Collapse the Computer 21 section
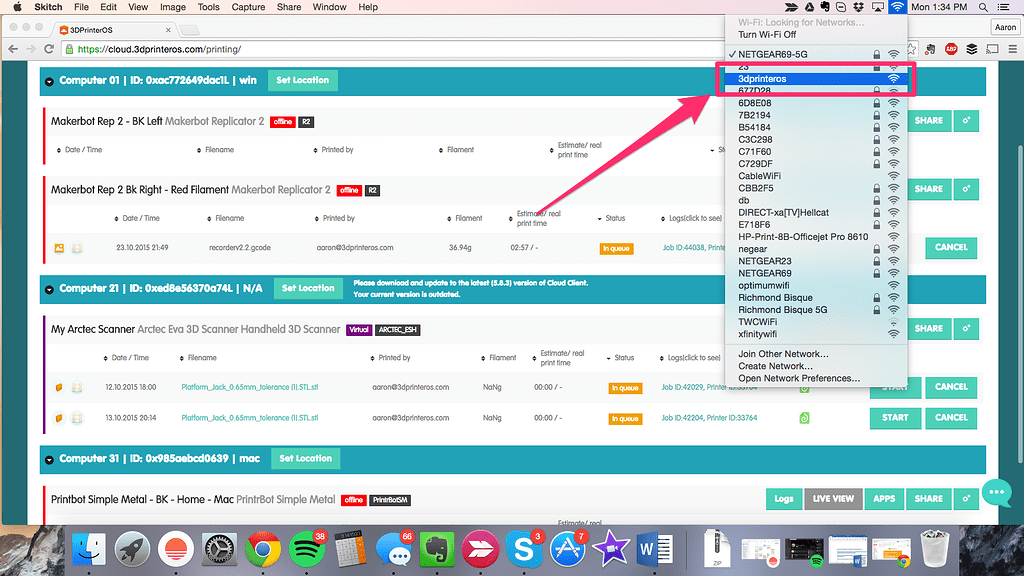 tap(47, 287)
